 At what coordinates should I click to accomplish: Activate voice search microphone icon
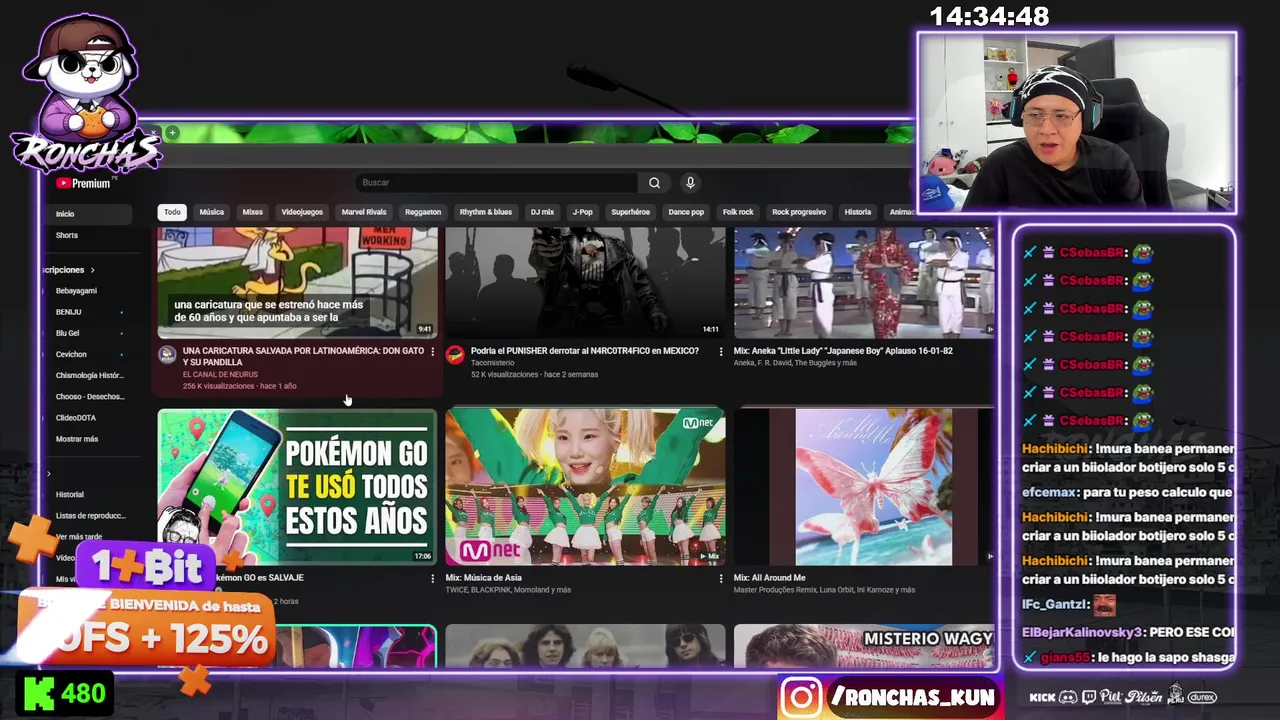[690, 183]
